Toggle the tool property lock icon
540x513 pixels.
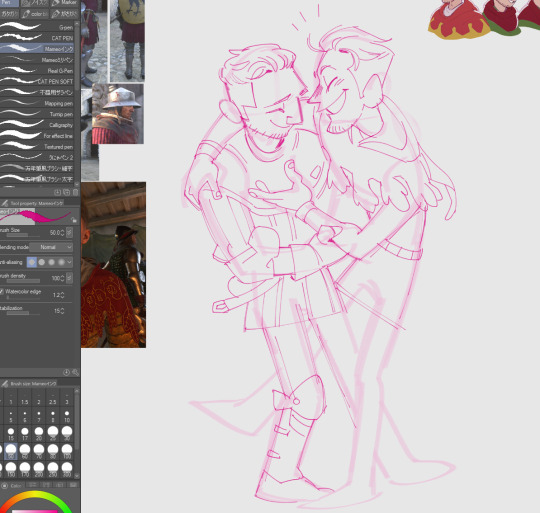pyautogui.click(x=73, y=220)
